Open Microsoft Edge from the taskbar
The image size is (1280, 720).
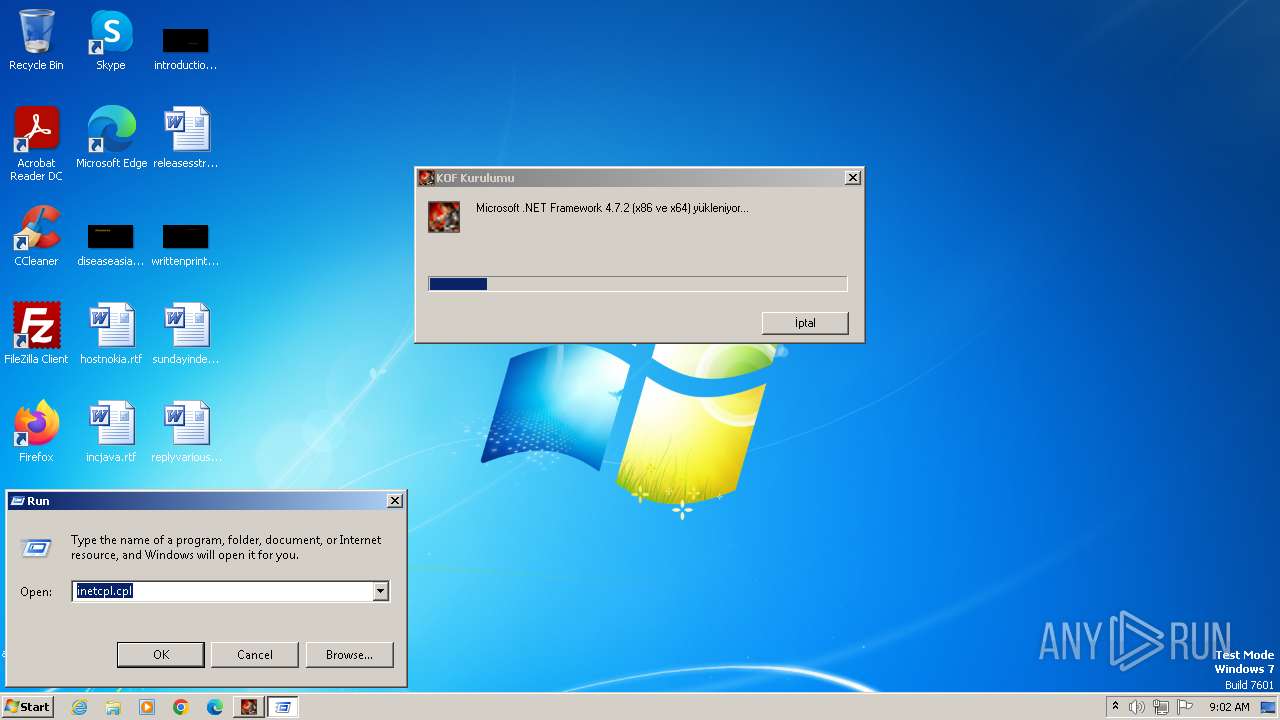[215, 707]
